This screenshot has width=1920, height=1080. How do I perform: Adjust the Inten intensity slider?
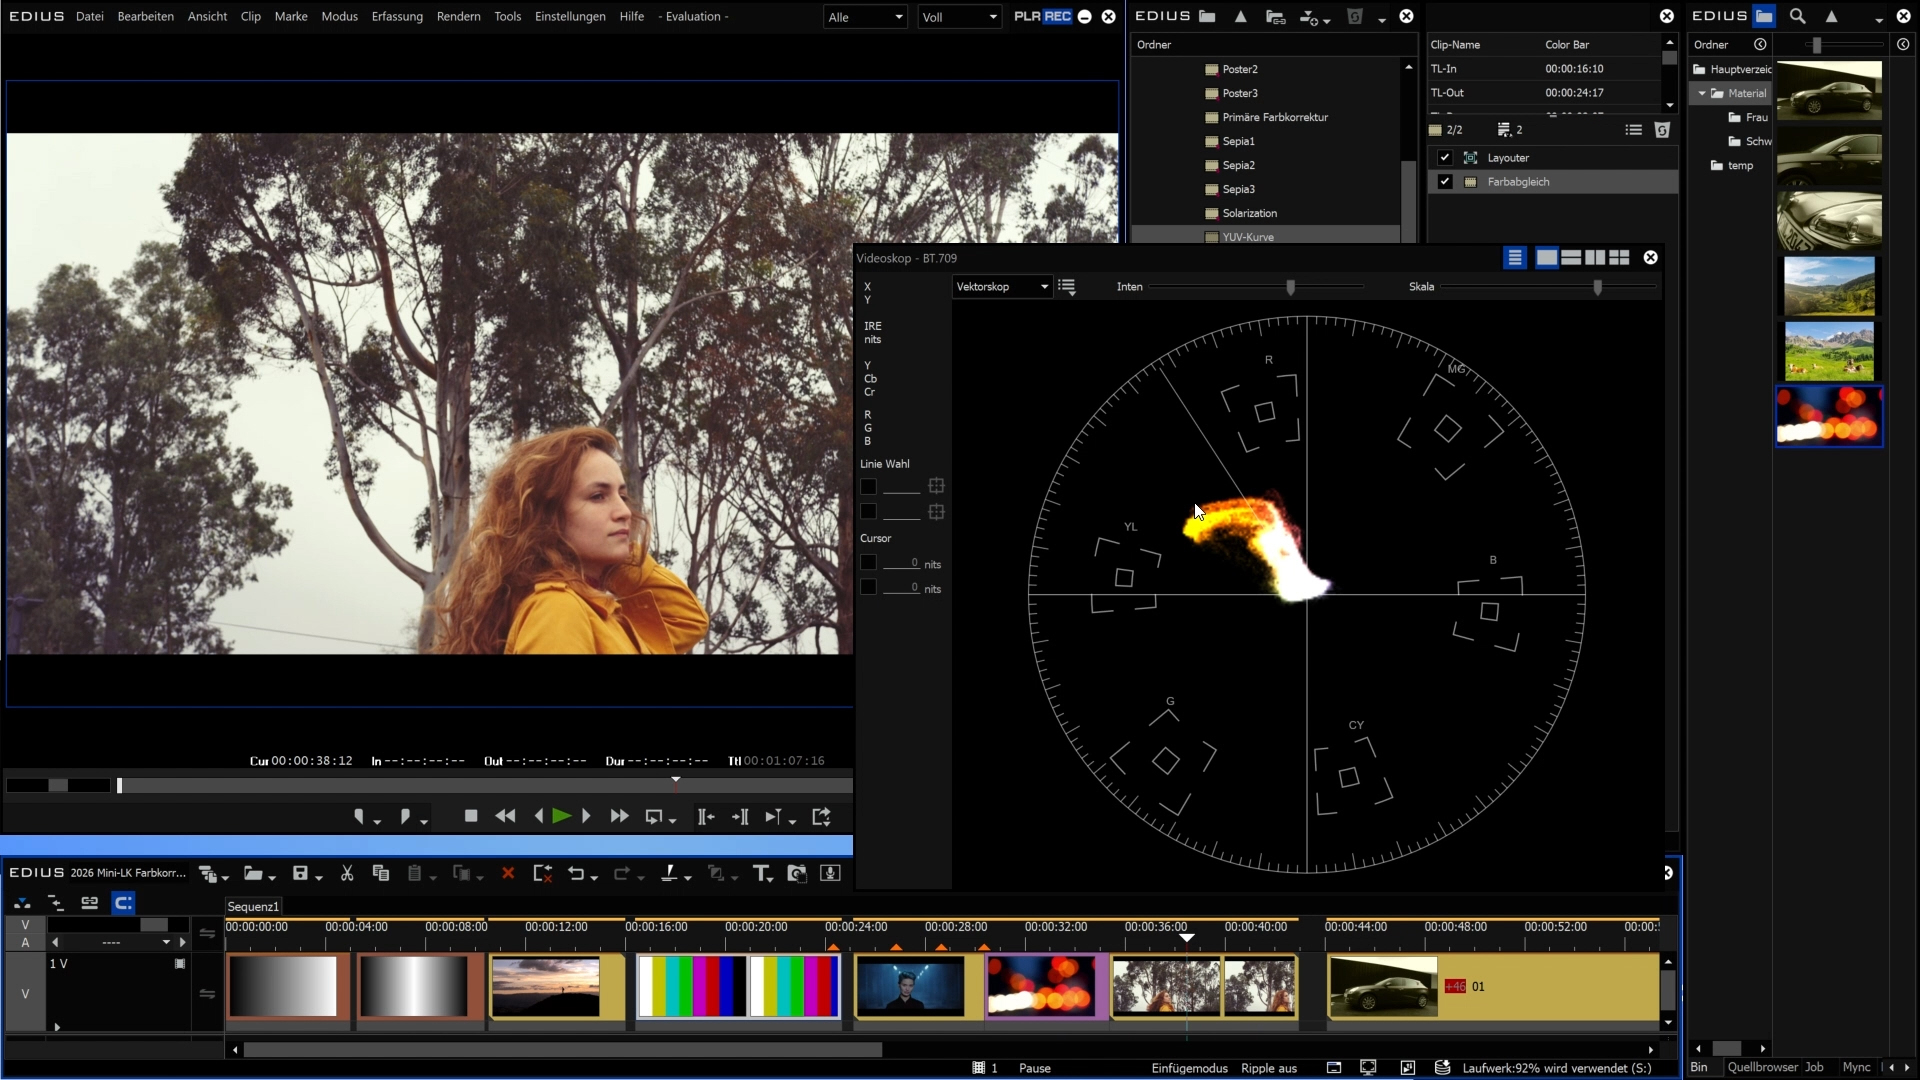coord(1291,288)
